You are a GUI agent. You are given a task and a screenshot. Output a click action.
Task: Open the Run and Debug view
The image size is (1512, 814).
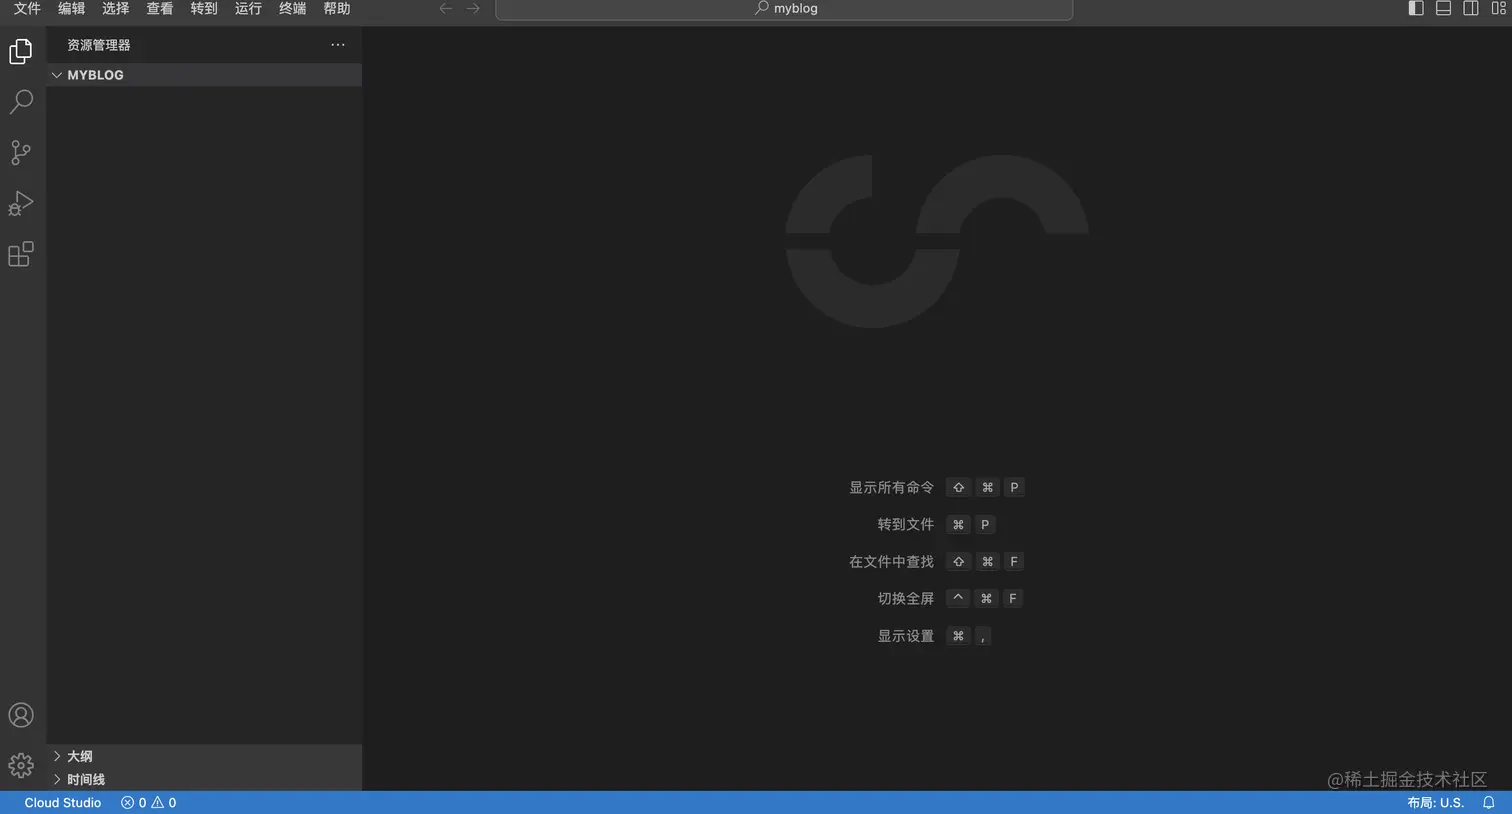(21, 203)
